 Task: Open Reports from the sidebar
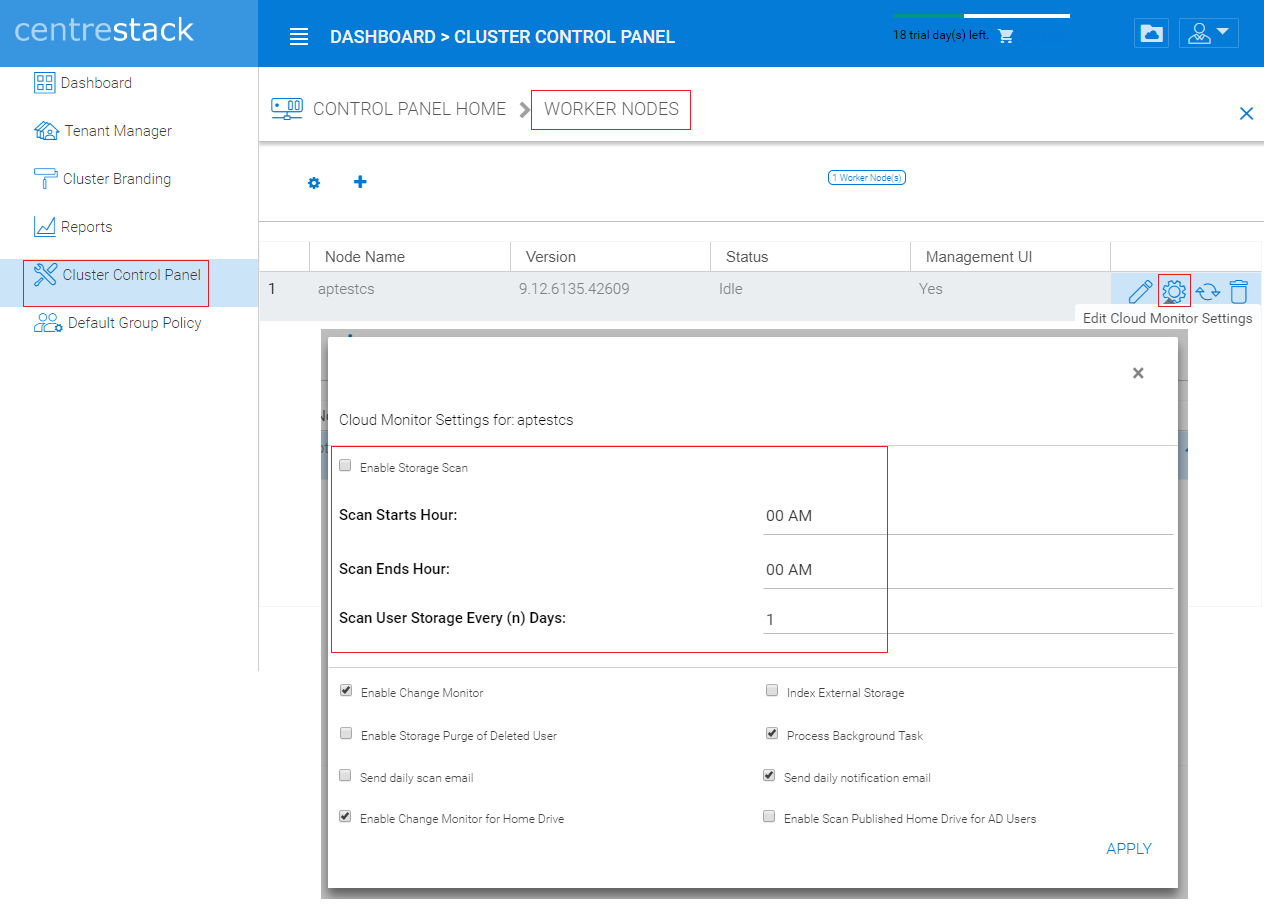[86, 227]
